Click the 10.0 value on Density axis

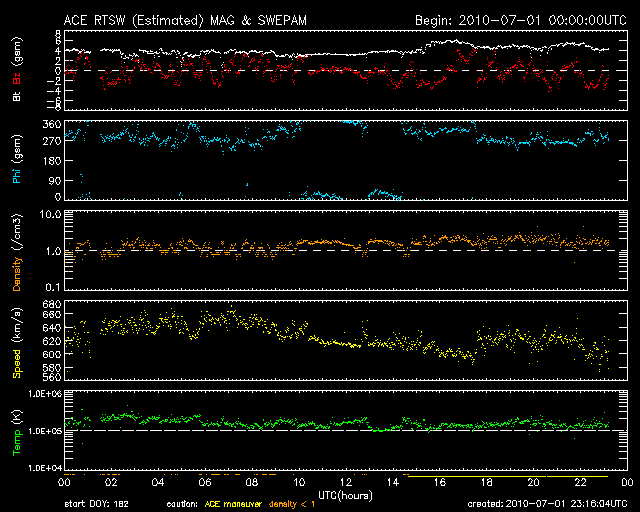click(52, 214)
